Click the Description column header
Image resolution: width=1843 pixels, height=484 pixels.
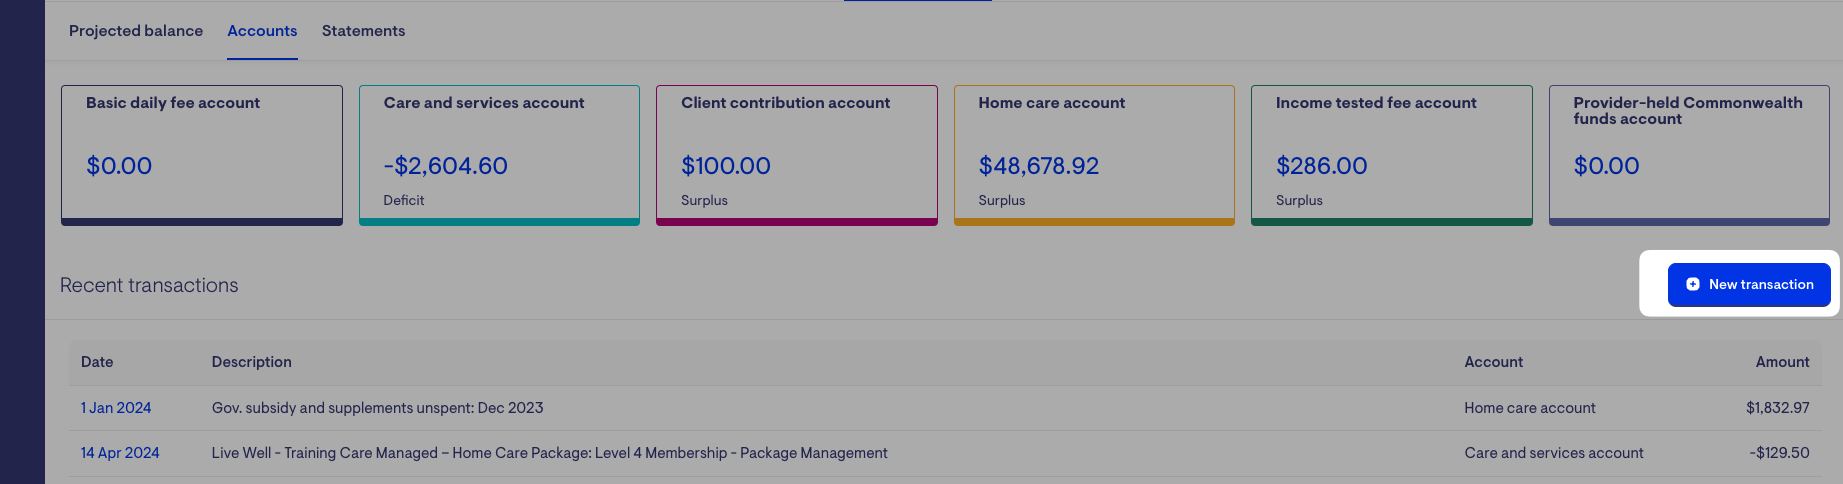point(252,362)
